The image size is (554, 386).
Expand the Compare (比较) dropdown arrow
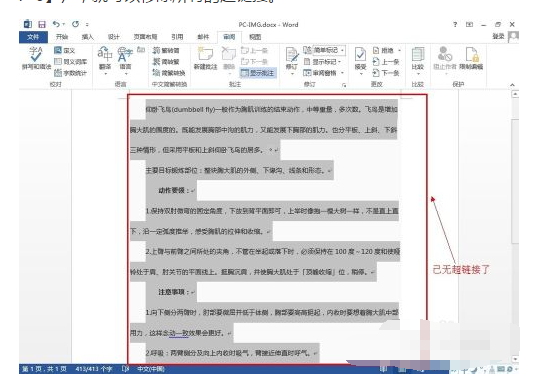click(x=418, y=74)
